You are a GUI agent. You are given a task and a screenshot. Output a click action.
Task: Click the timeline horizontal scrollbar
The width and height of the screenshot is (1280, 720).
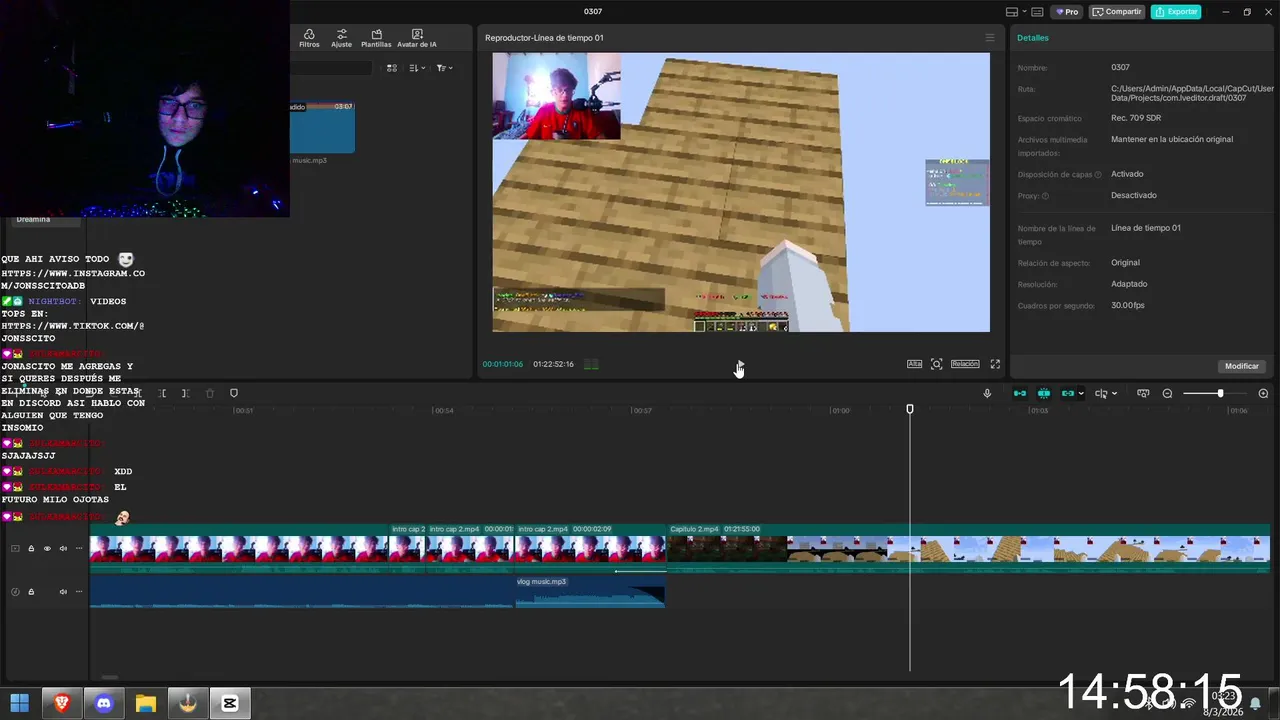click(110, 677)
